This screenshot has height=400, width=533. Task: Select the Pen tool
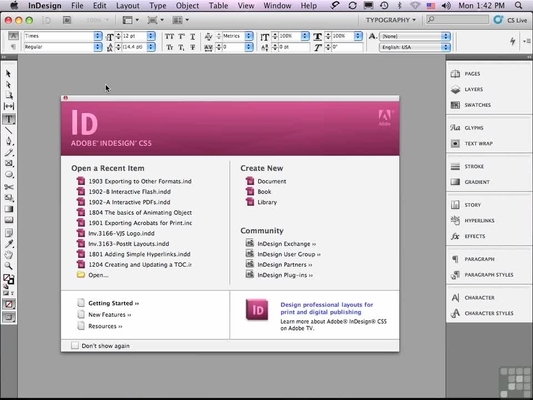point(8,141)
